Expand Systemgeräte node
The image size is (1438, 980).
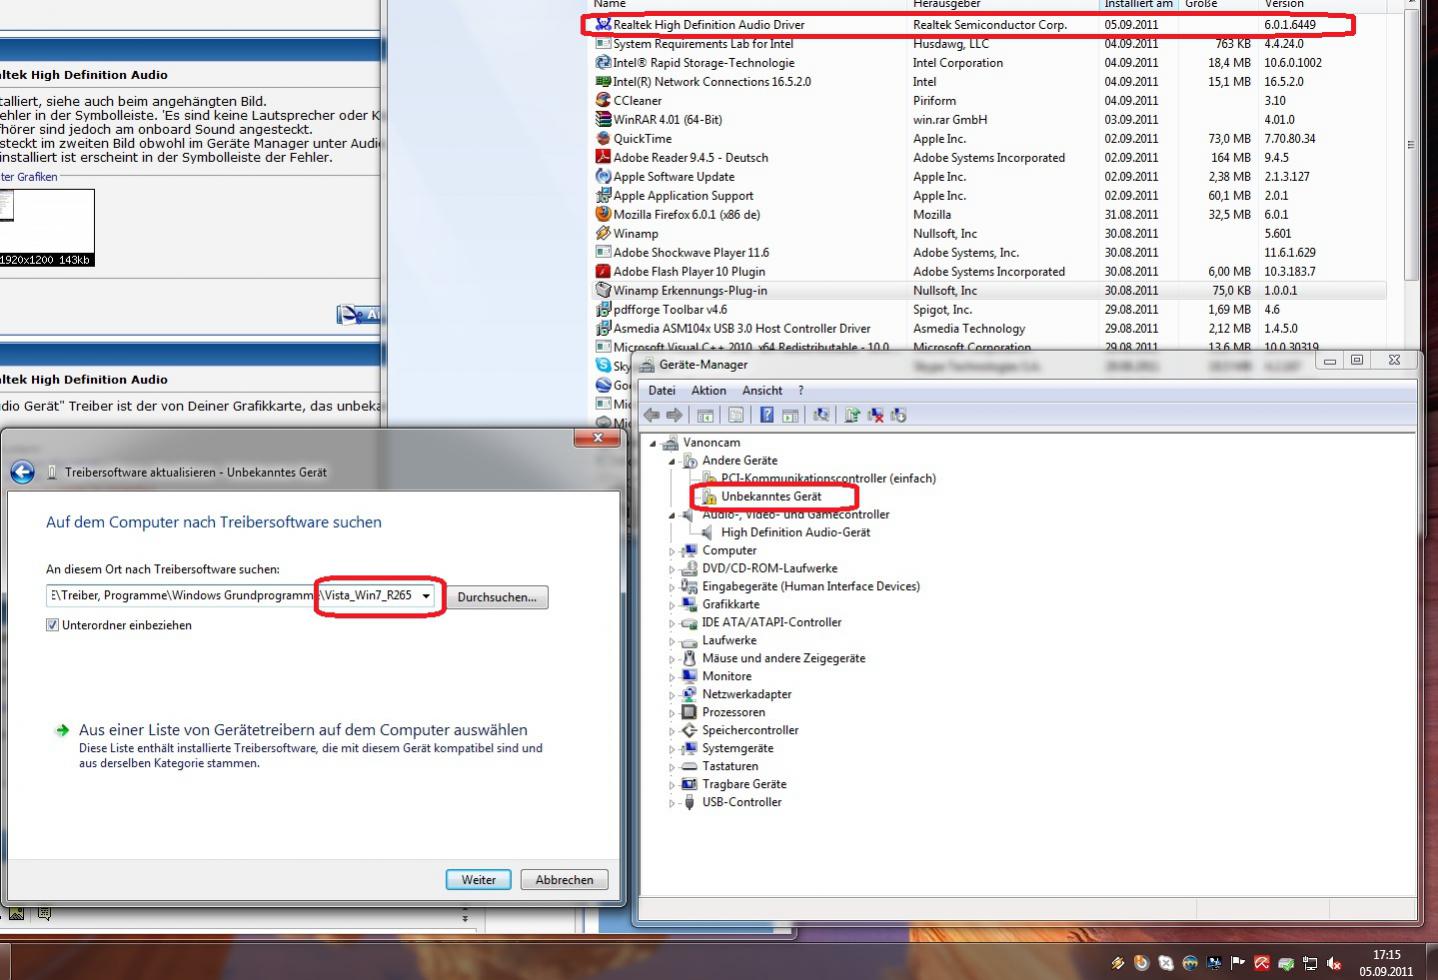coord(672,749)
